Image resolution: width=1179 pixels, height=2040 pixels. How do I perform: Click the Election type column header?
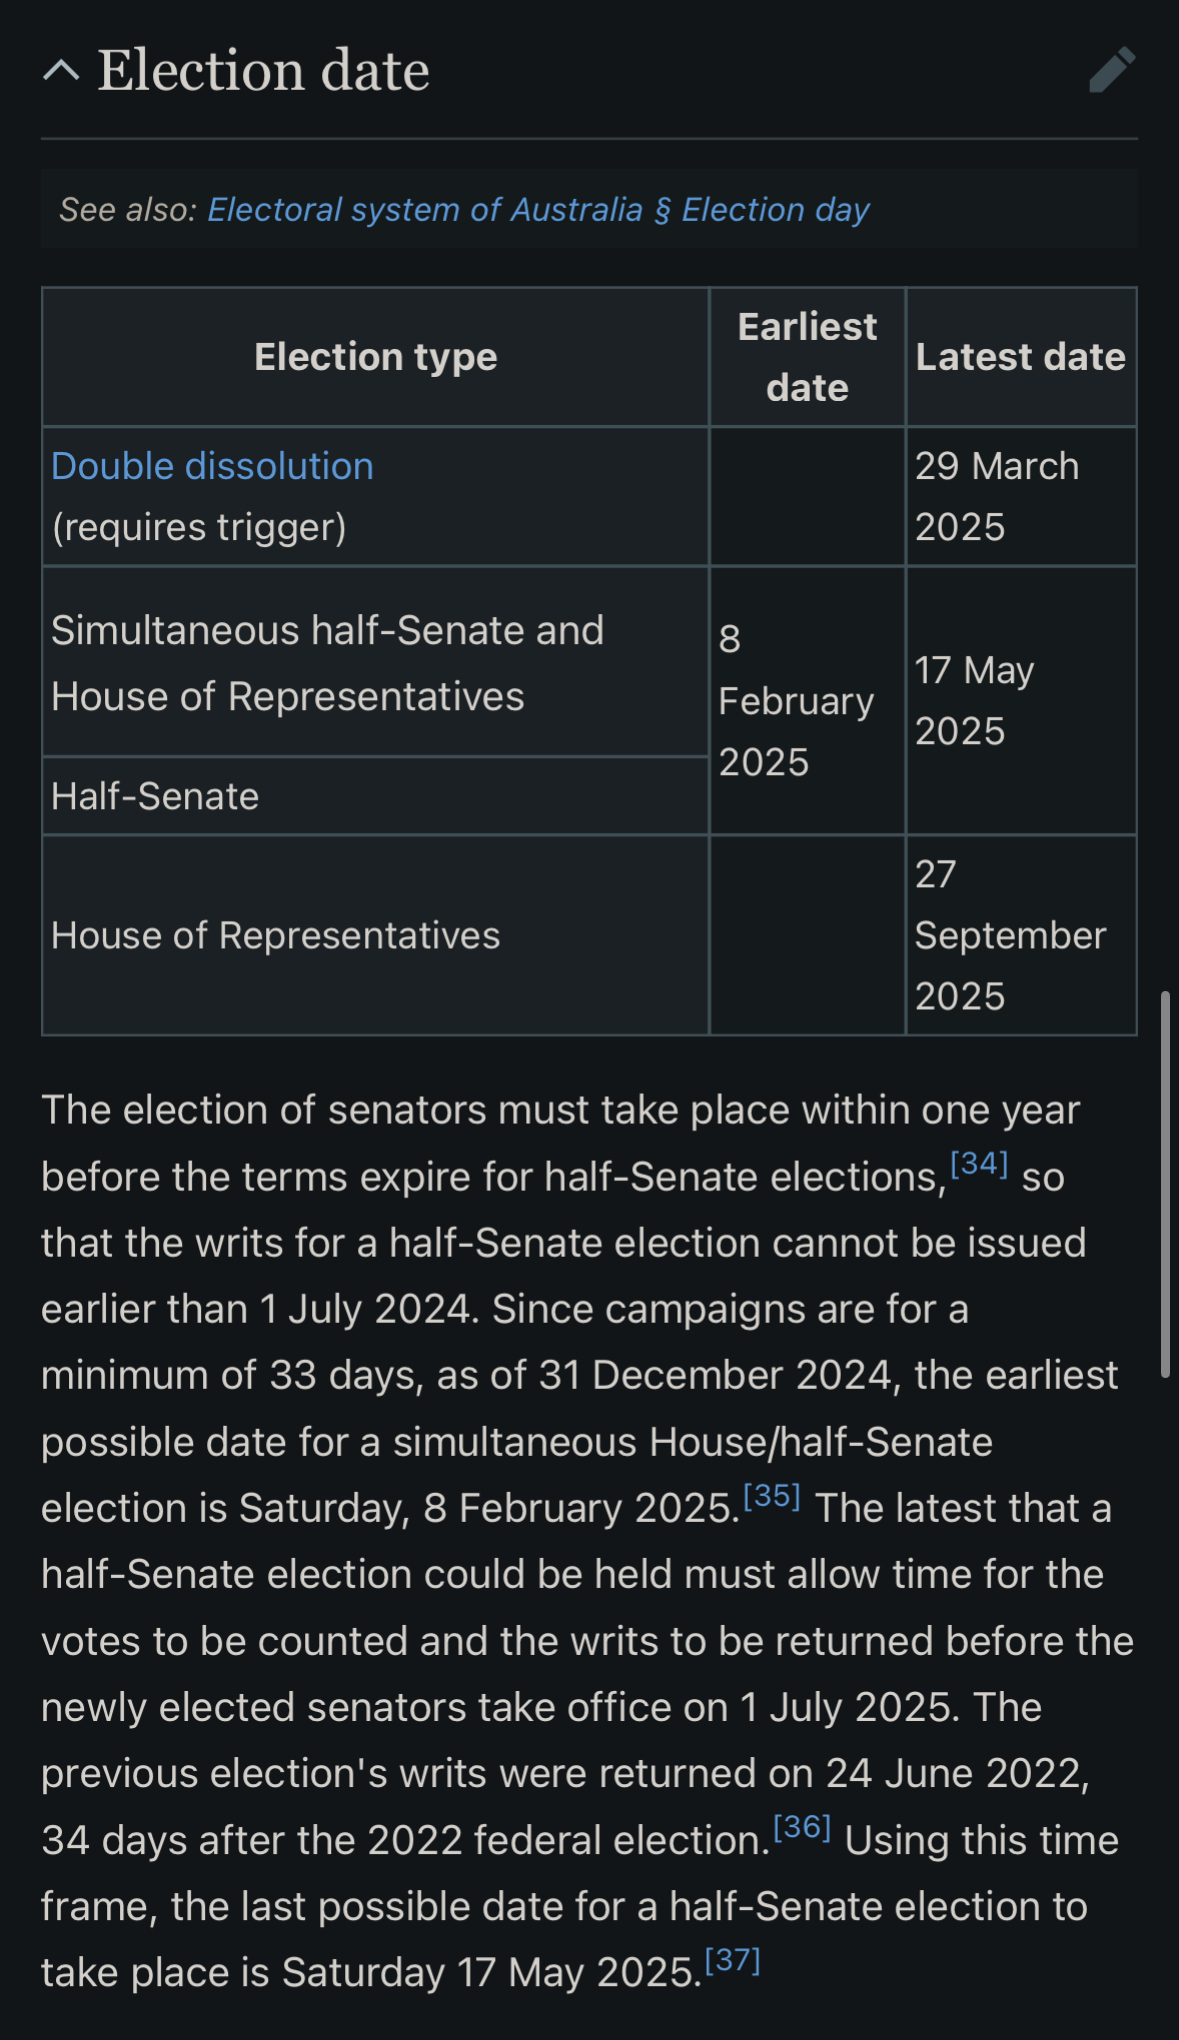tap(376, 357)
